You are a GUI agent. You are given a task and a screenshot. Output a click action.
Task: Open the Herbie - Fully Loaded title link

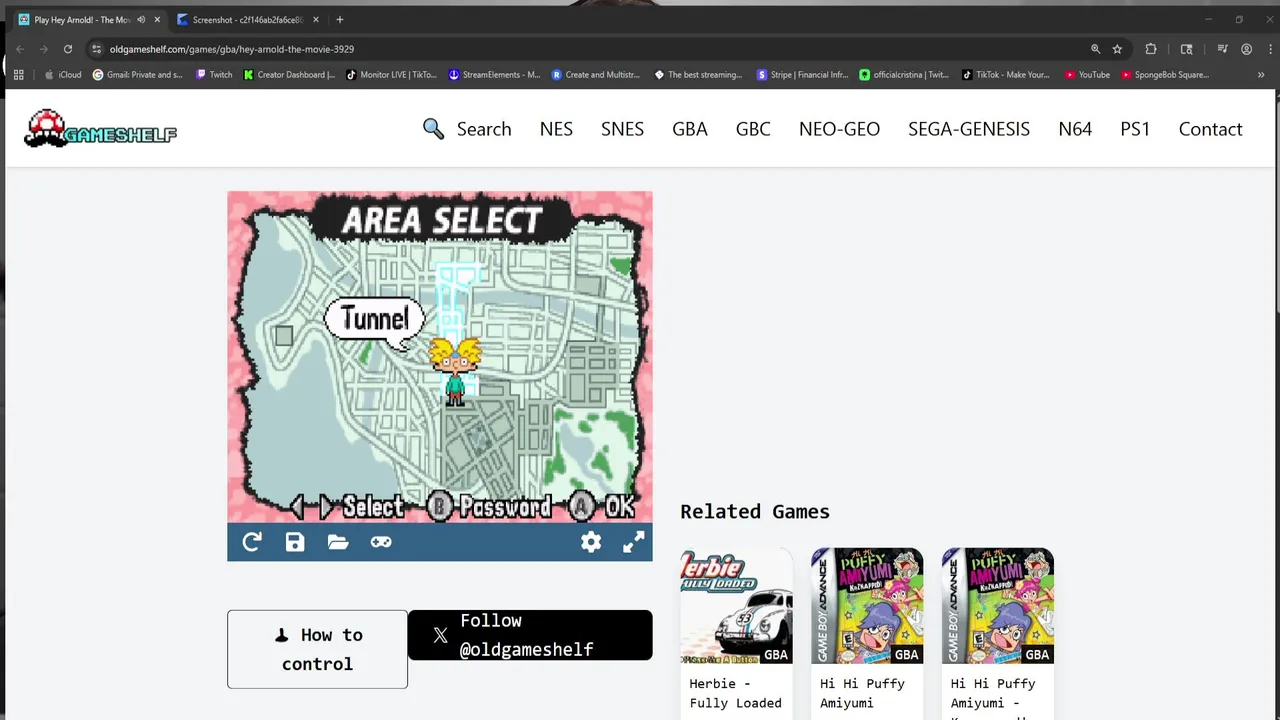(x=735, y=693)
